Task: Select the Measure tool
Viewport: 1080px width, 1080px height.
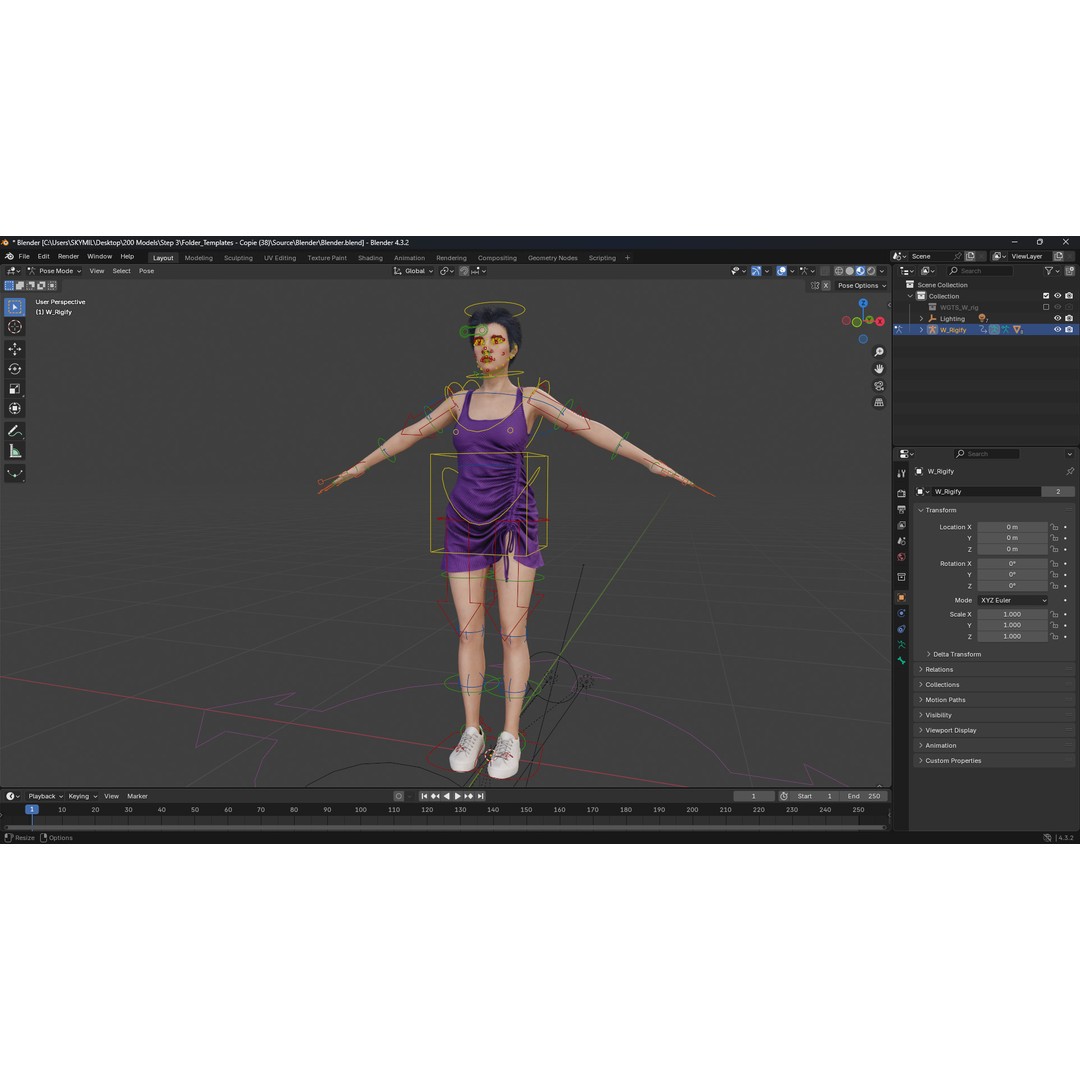Action: (14, 451)
